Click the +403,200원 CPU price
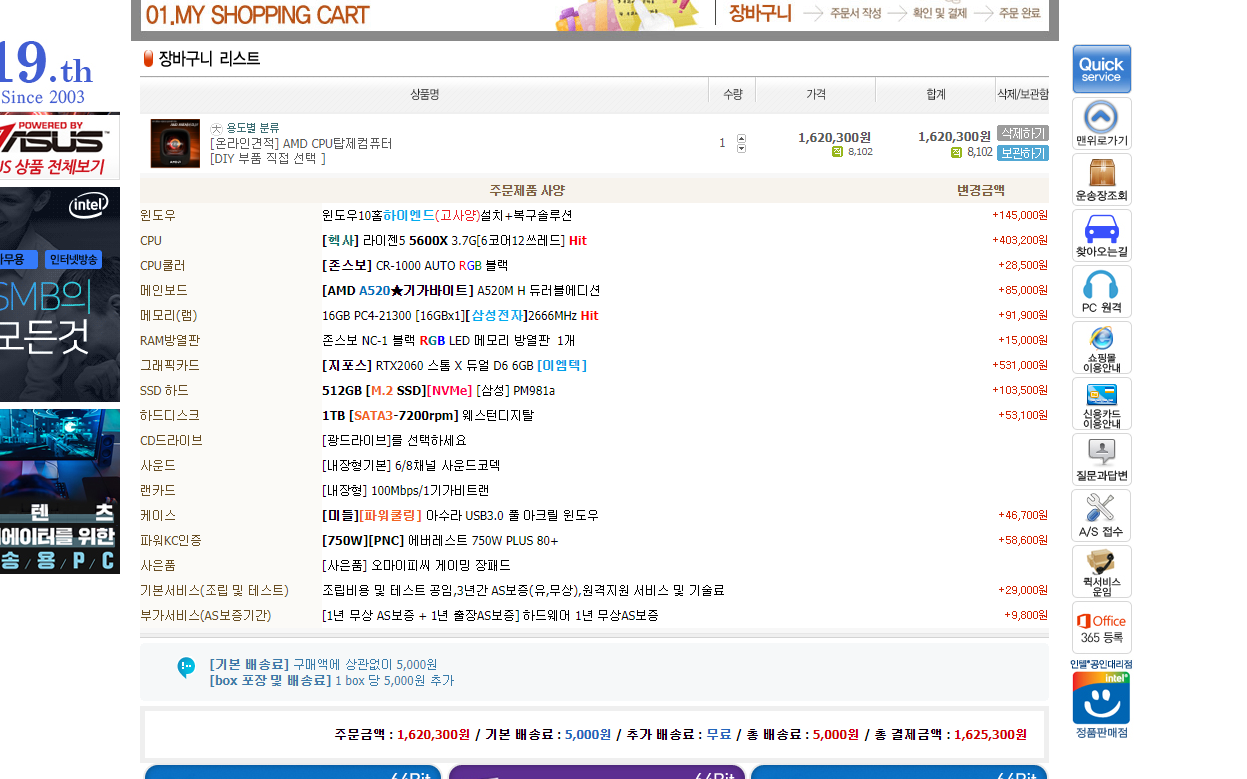Viewport: 1247px width, 779px height. [x=1020, y=240]
